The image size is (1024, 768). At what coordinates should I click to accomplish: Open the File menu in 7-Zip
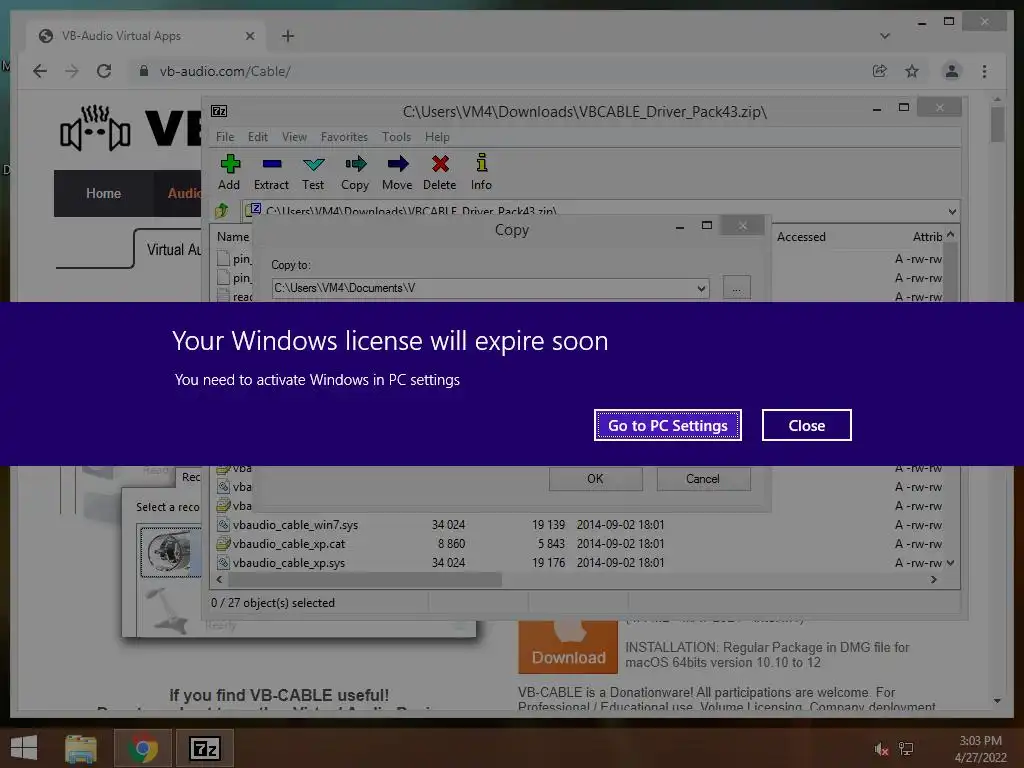click(225, 136)
